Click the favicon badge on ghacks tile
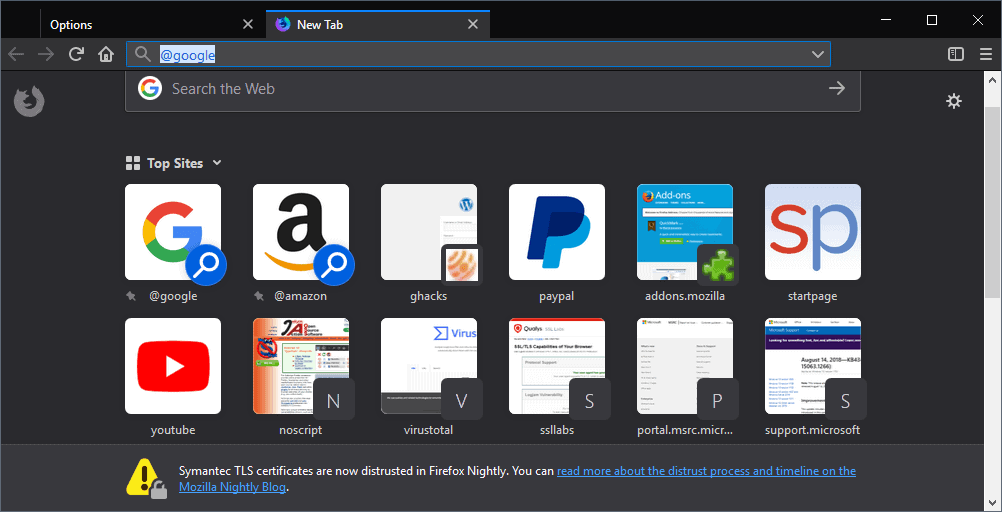 pos(461,265)
